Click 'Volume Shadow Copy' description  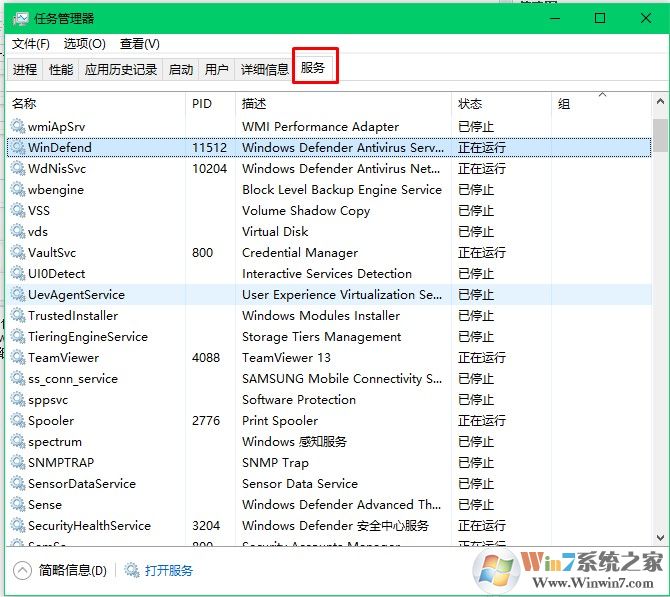[306, 210]
